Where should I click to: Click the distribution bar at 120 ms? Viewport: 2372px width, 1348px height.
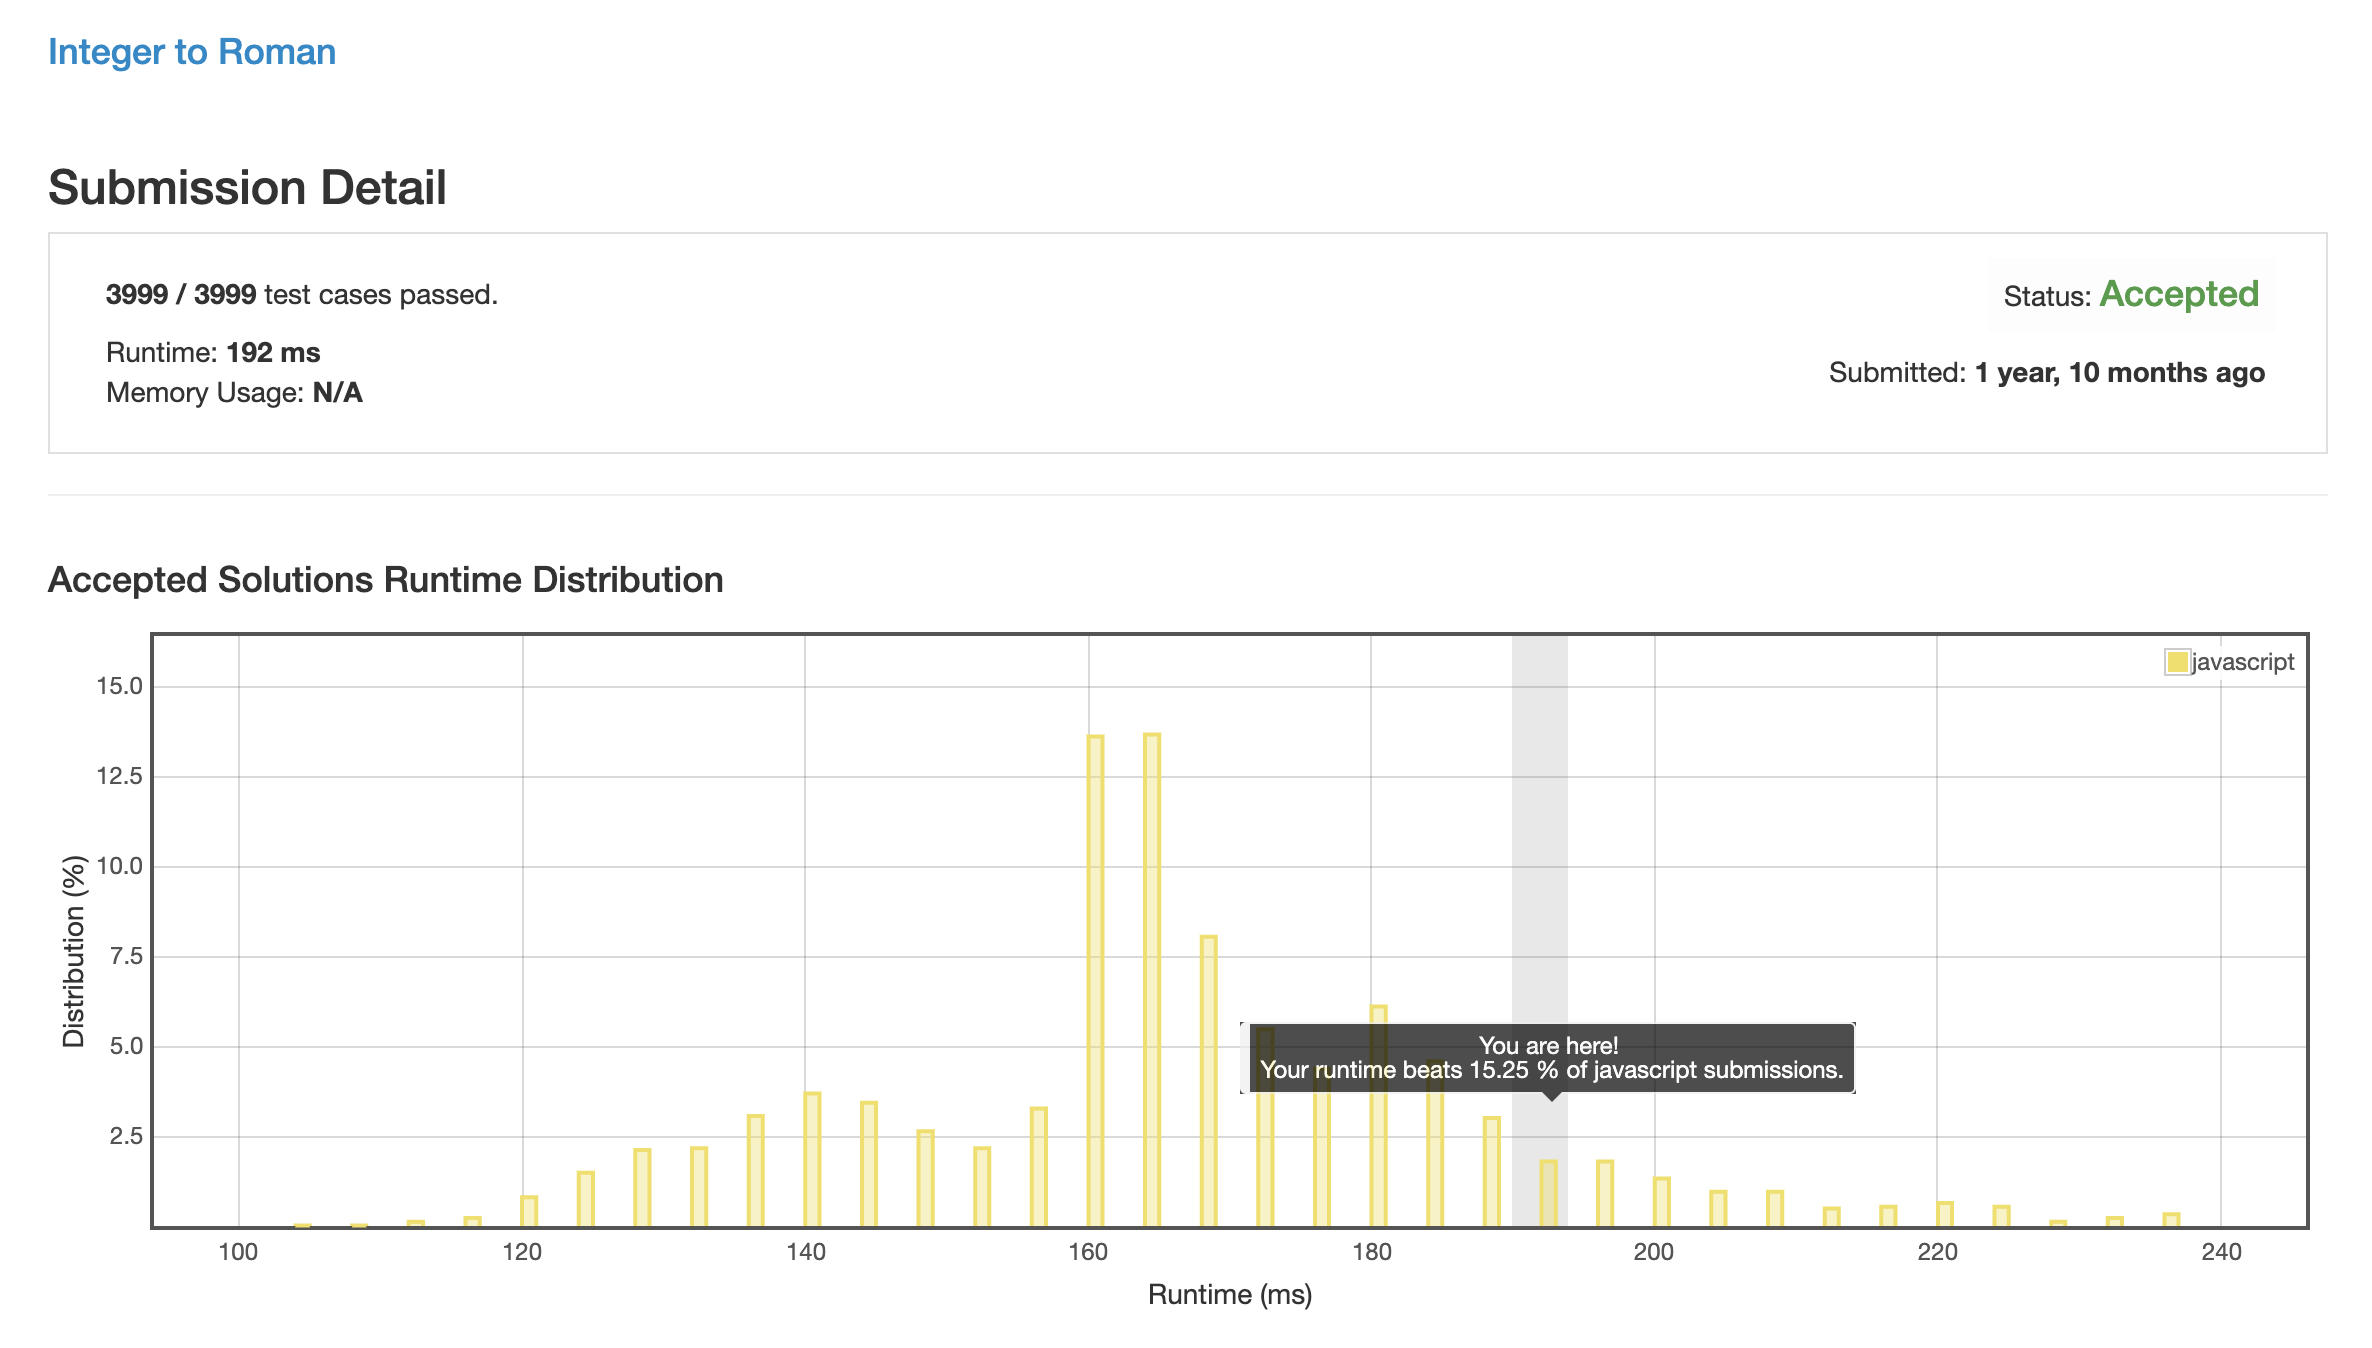pyautogui.click(x=529, y=1212)
